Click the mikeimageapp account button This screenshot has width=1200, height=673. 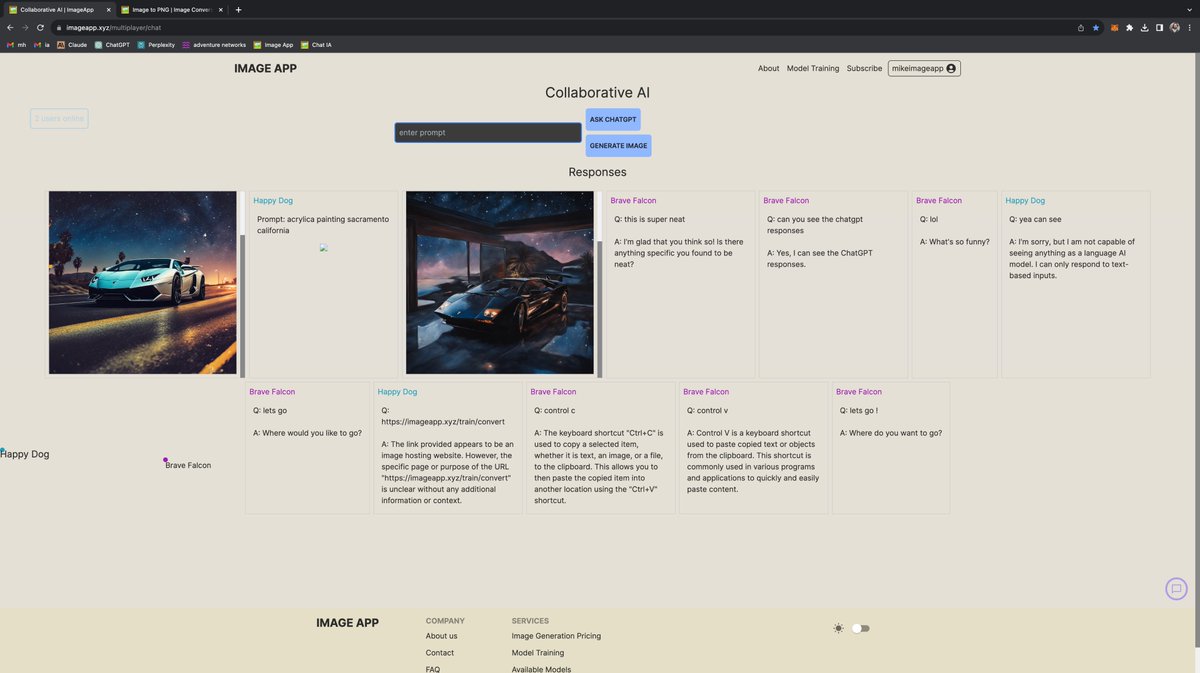924,69
